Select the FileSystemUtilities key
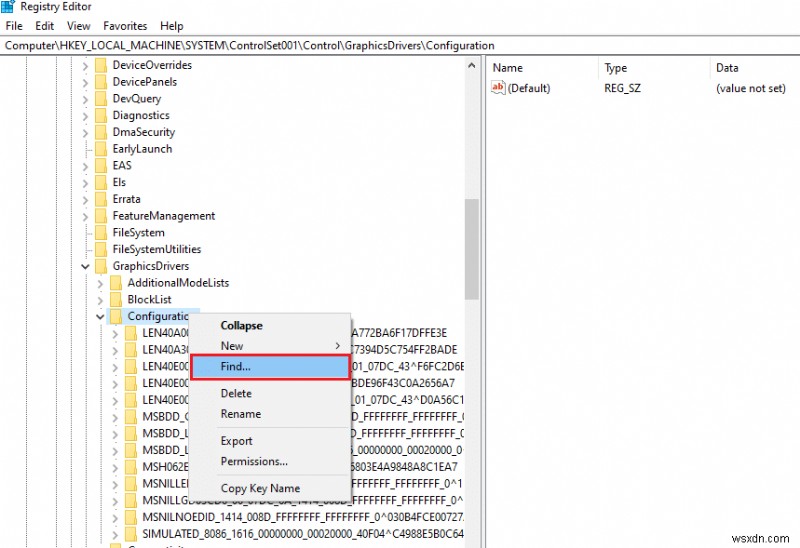The image size is (800, 548). [x=157, y=250]
